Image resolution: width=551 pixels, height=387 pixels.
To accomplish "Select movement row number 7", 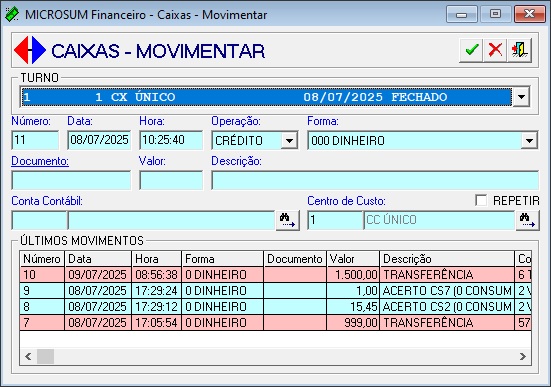I will click(x=276, y=322).
